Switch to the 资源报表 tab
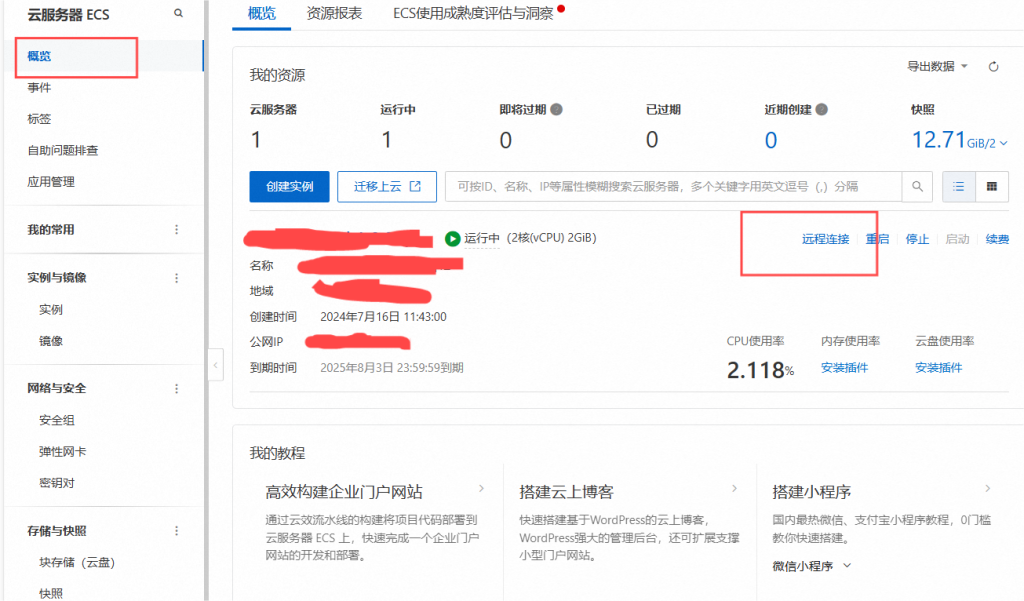Viewport: 1024px width, 601px height. tap(334, 13)
